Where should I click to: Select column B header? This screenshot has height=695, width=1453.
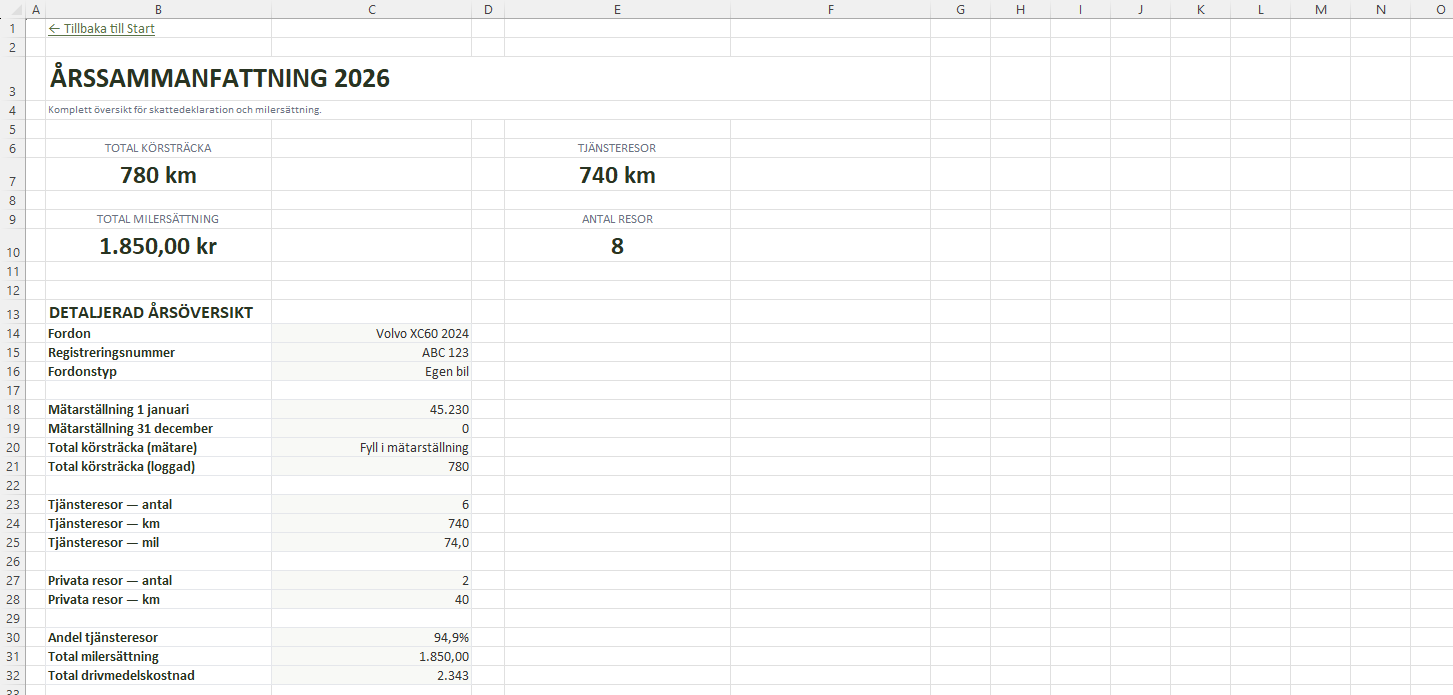(x=158, y=9)
